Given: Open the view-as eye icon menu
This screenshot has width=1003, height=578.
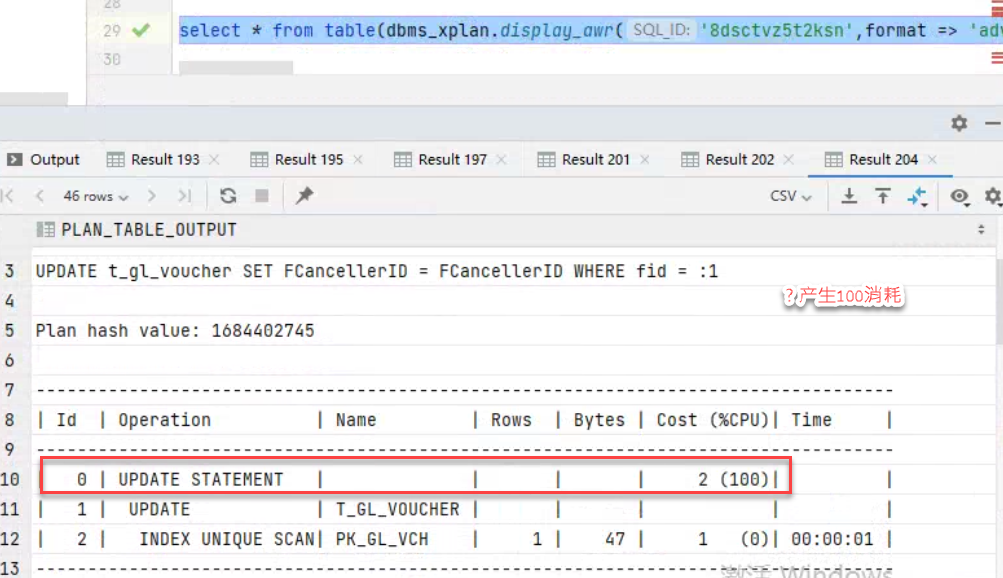Looking at the screenshot, I should point(960,196).
